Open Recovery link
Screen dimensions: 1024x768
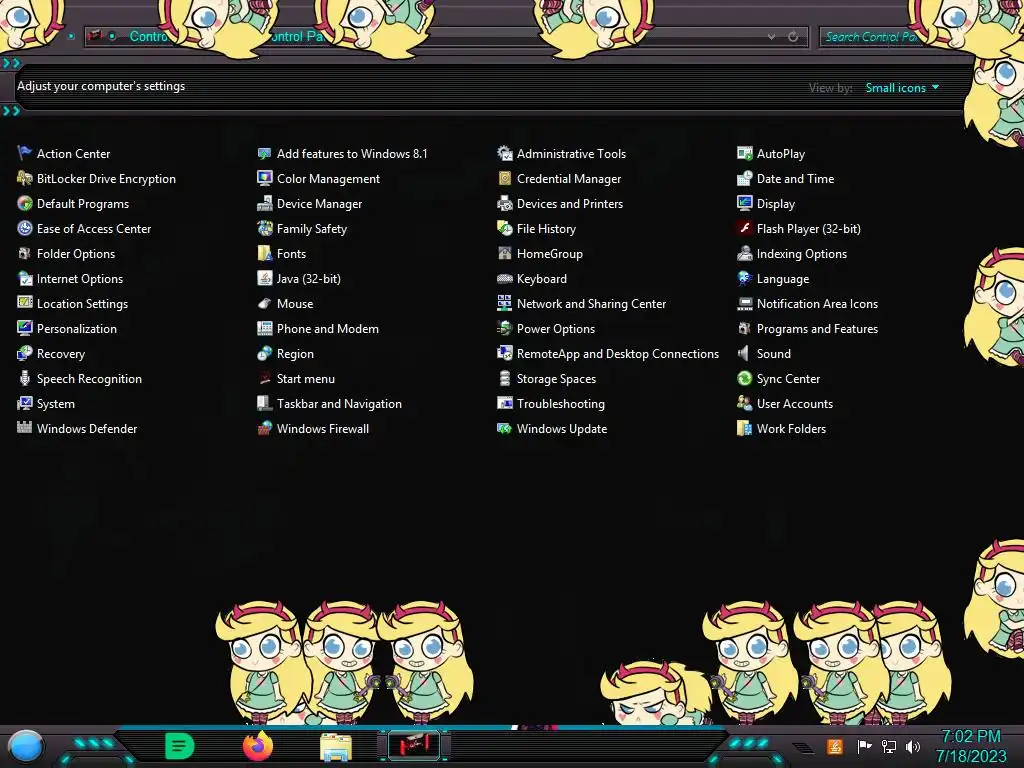(61, 353)
